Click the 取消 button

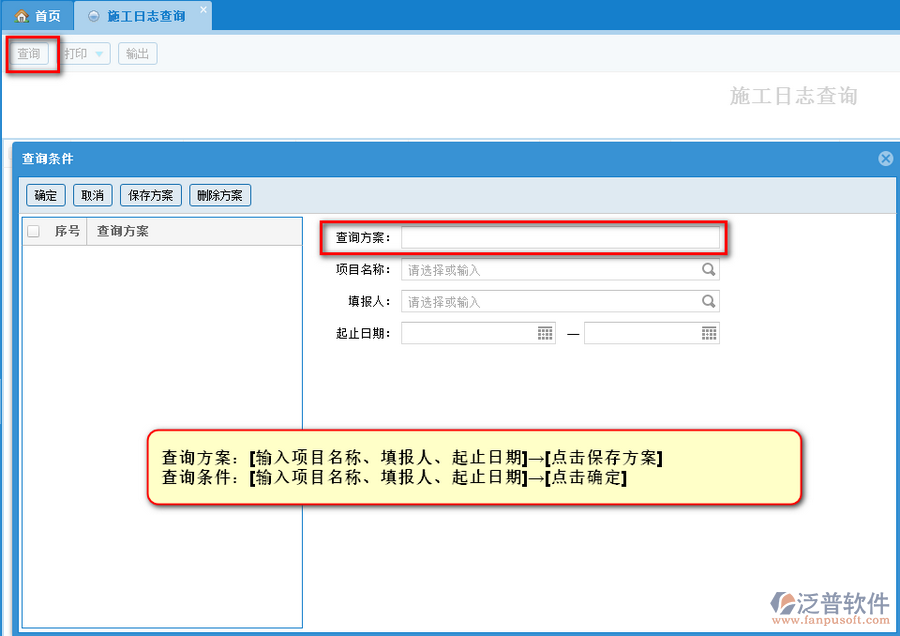pyautogui.click(x=92, y=195)
